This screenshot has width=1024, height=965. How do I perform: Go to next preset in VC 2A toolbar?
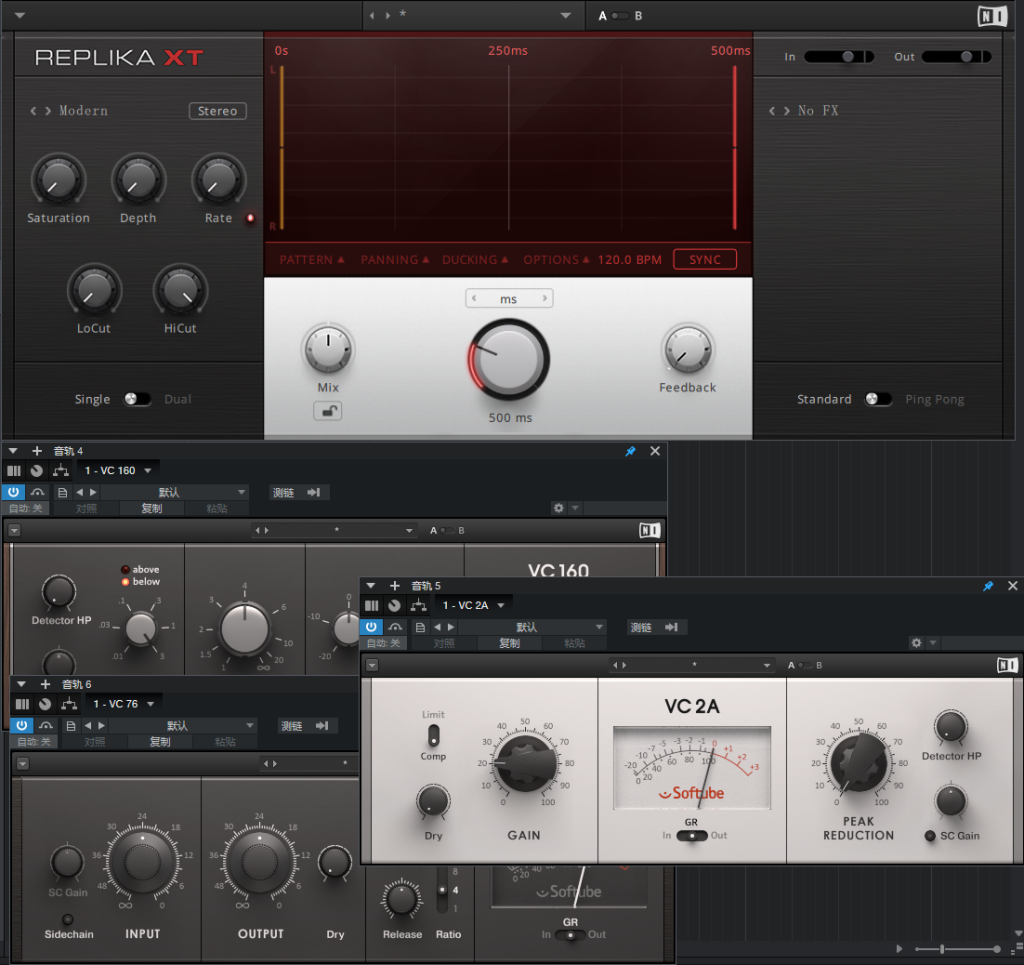tap(451, 627)
